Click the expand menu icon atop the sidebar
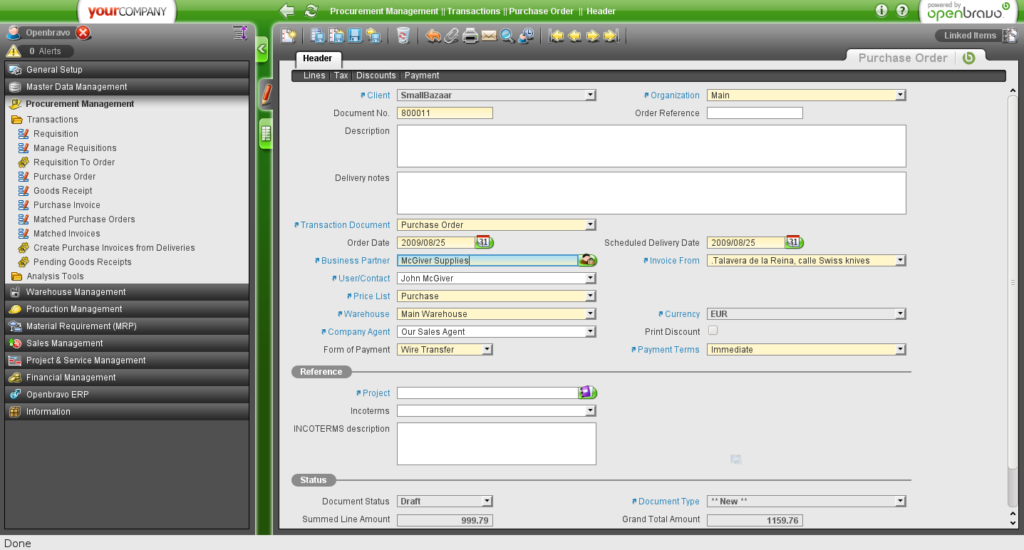Screen dimensions: 1024x550 [240, 33]
